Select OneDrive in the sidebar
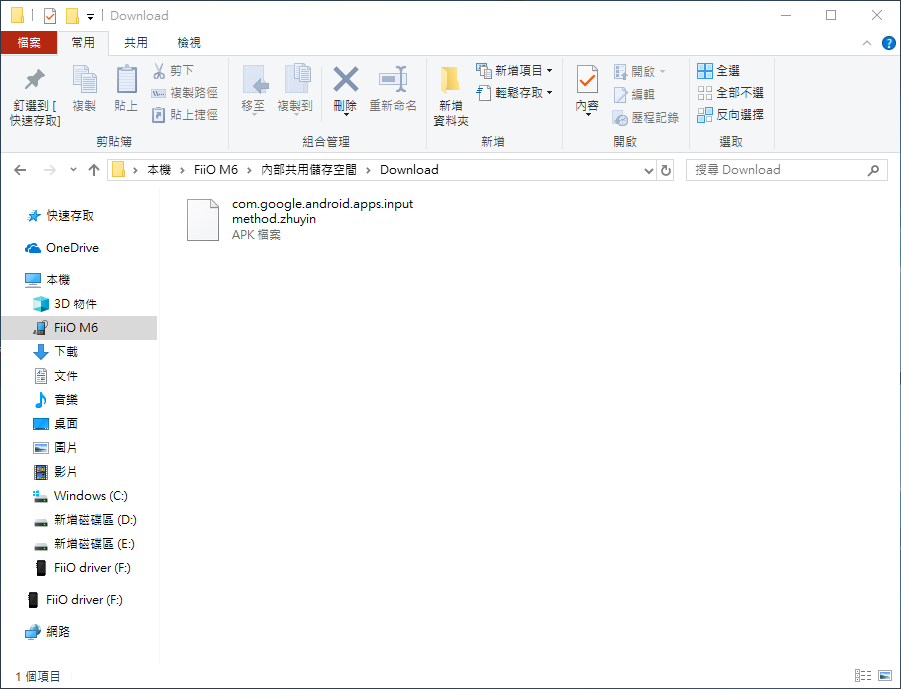901x689 pixels. [62, 248]
